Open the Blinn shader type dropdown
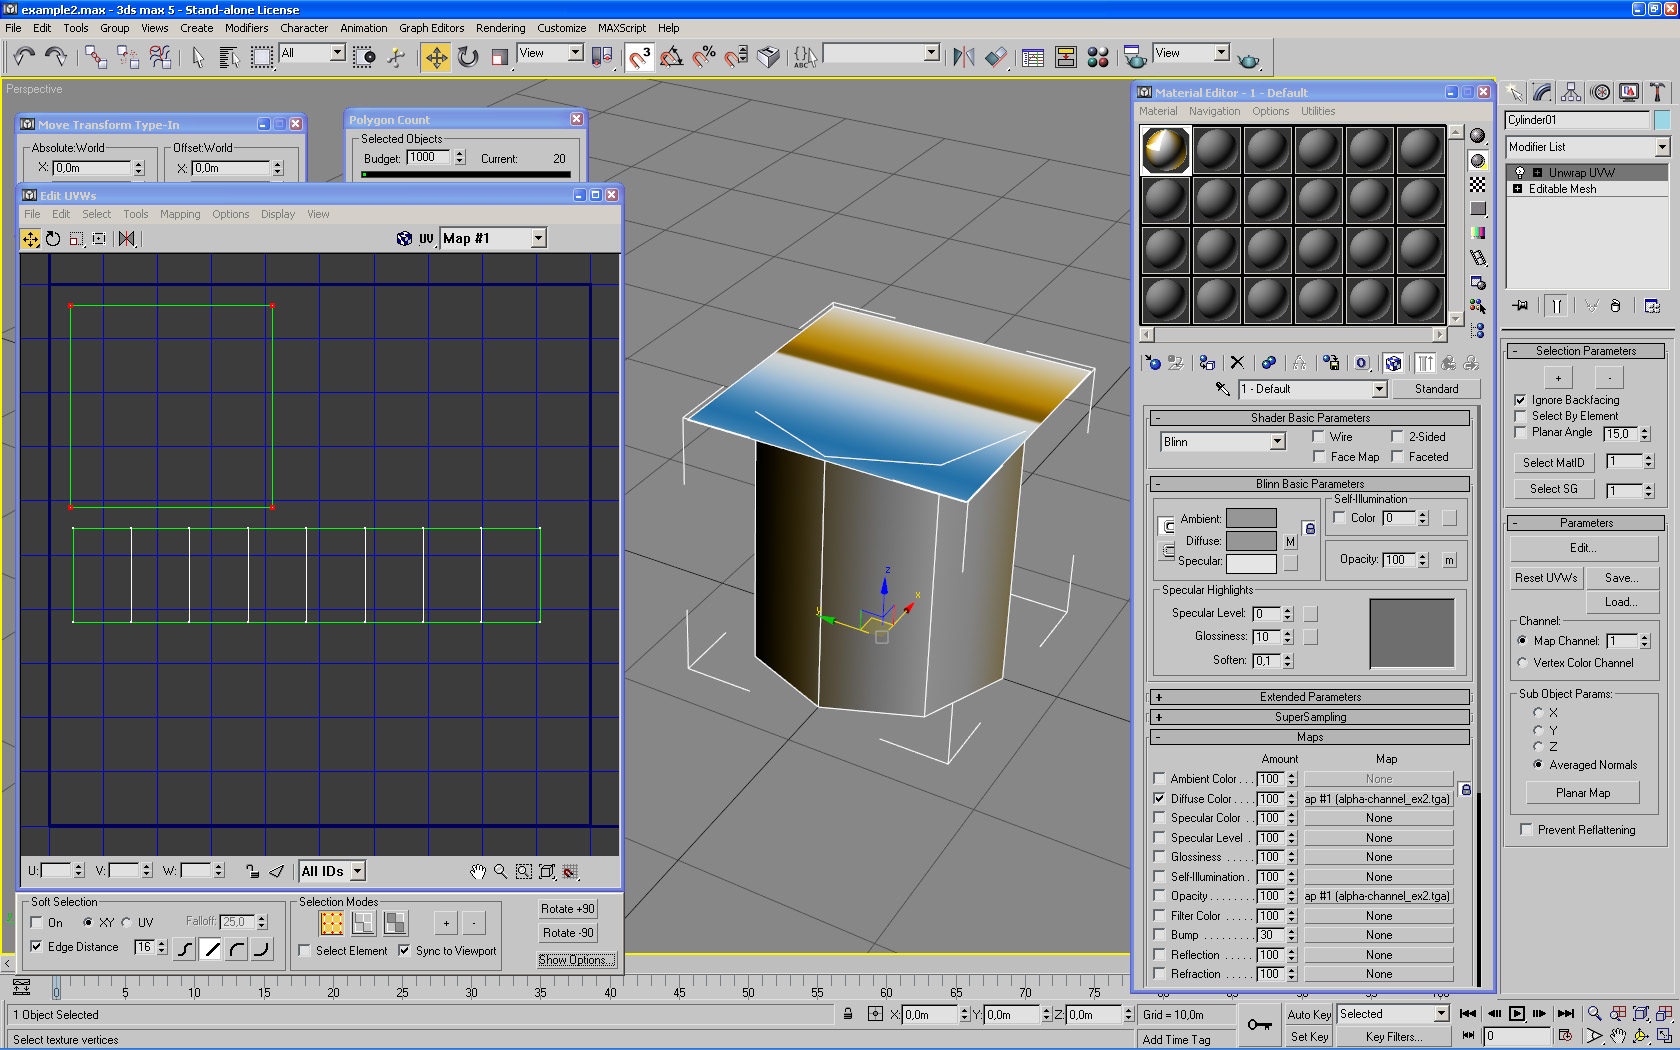 coord(1277,442)
